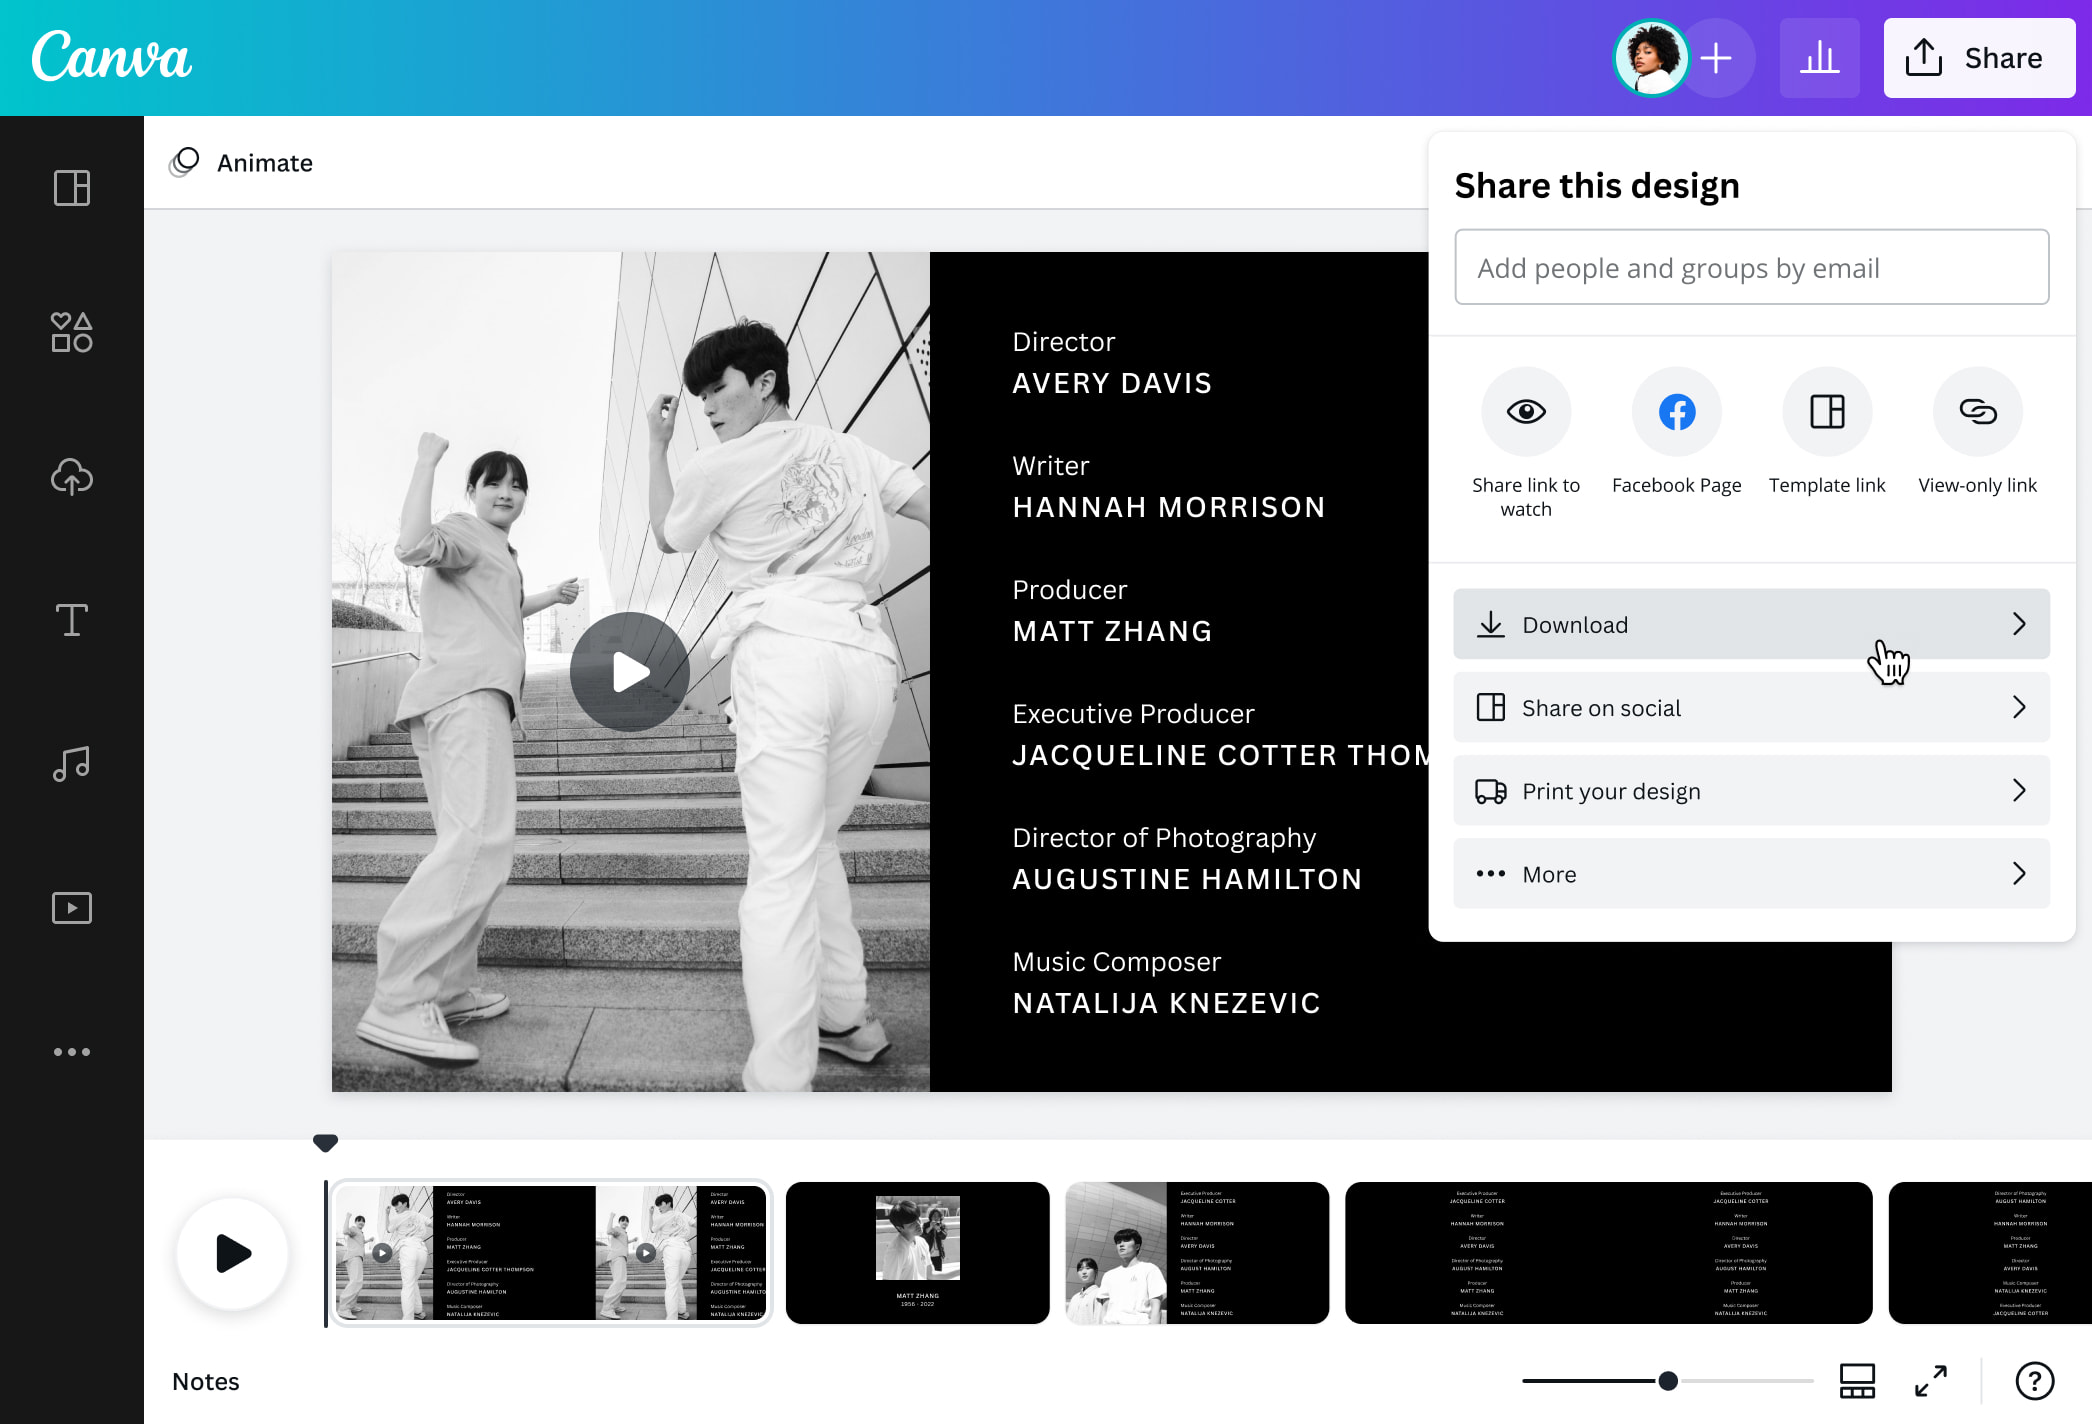
Task: Get a View-only link
Action: [1977, 411]
